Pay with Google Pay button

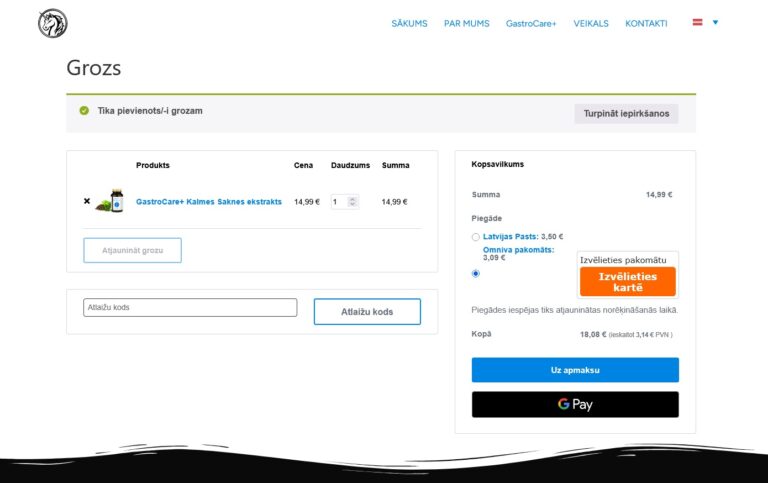[575, 404]
